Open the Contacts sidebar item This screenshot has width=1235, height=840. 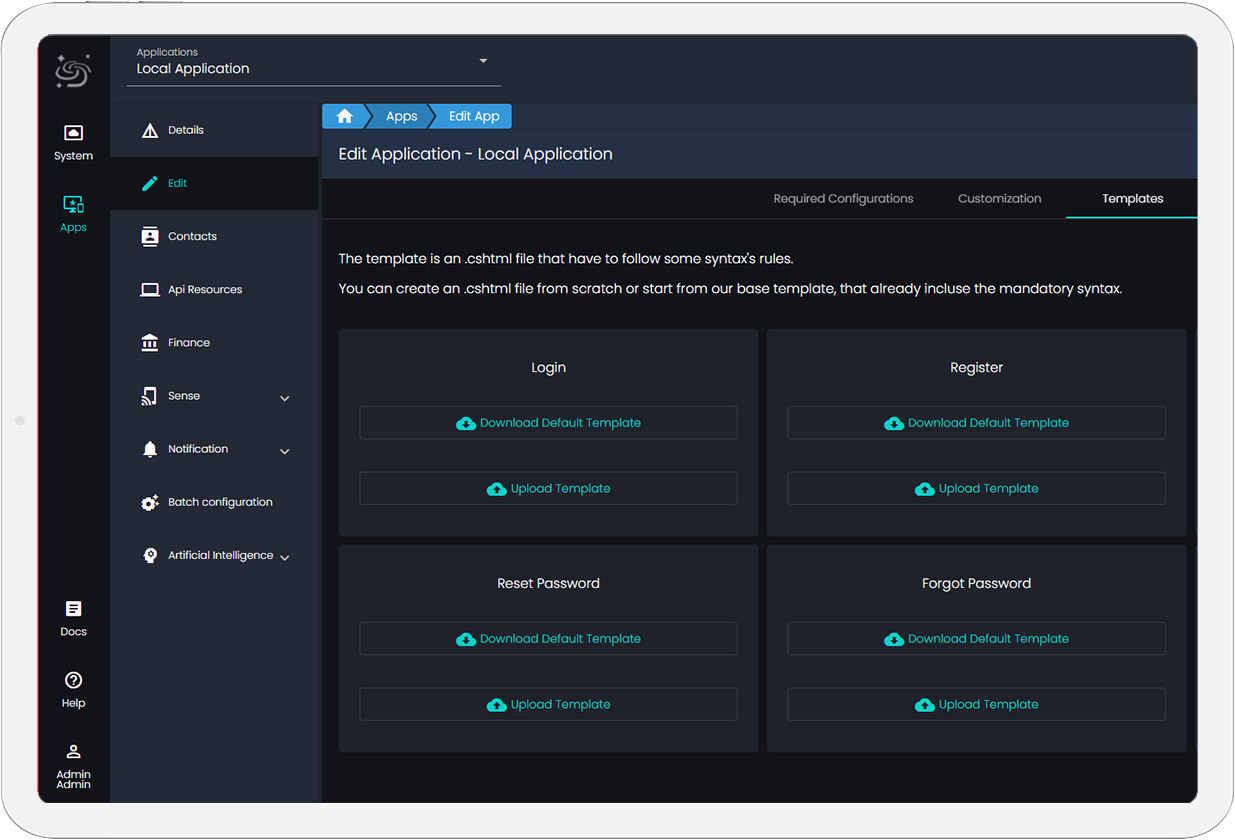click(x=192, y=237)
